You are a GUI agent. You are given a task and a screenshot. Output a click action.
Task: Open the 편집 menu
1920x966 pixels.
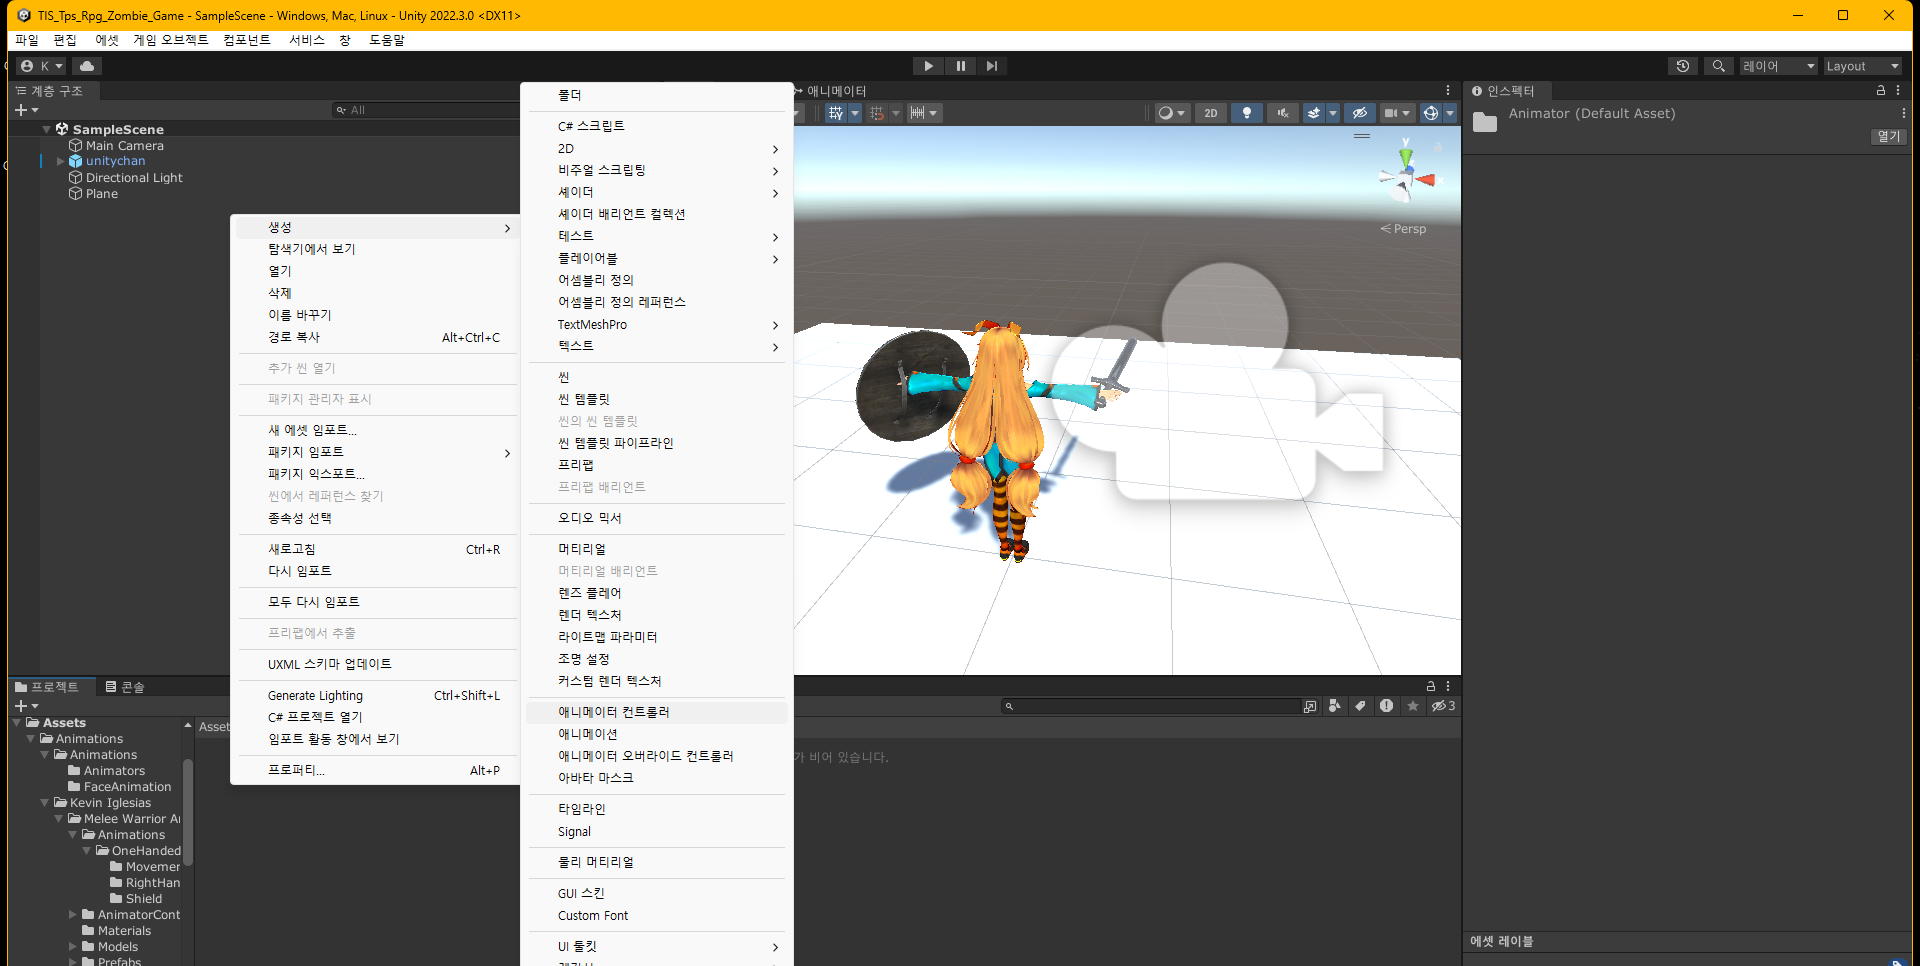coord(65,40)
